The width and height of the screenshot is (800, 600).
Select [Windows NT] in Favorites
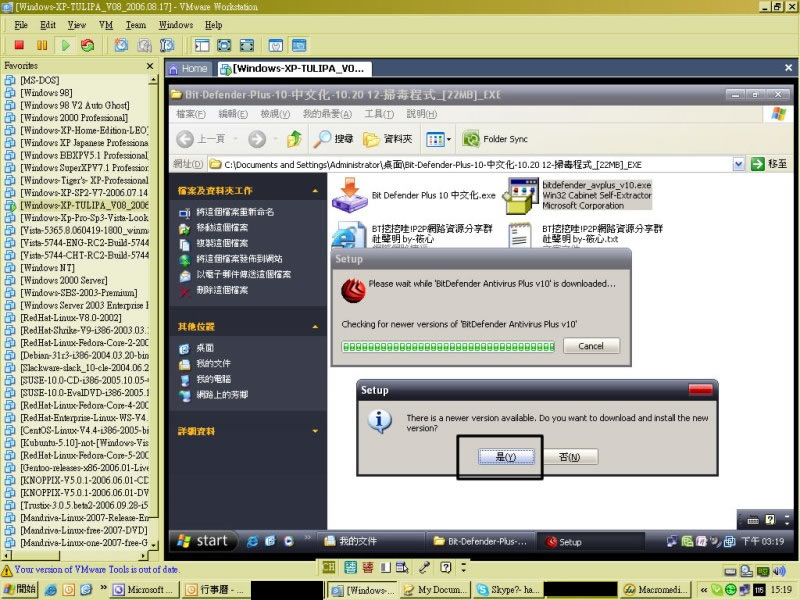(x=47, y=268)
